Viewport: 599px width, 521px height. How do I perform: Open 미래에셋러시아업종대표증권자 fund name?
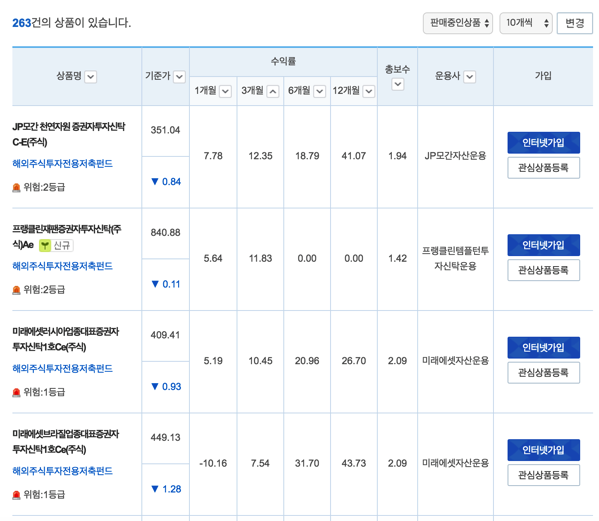coord(66,339)
